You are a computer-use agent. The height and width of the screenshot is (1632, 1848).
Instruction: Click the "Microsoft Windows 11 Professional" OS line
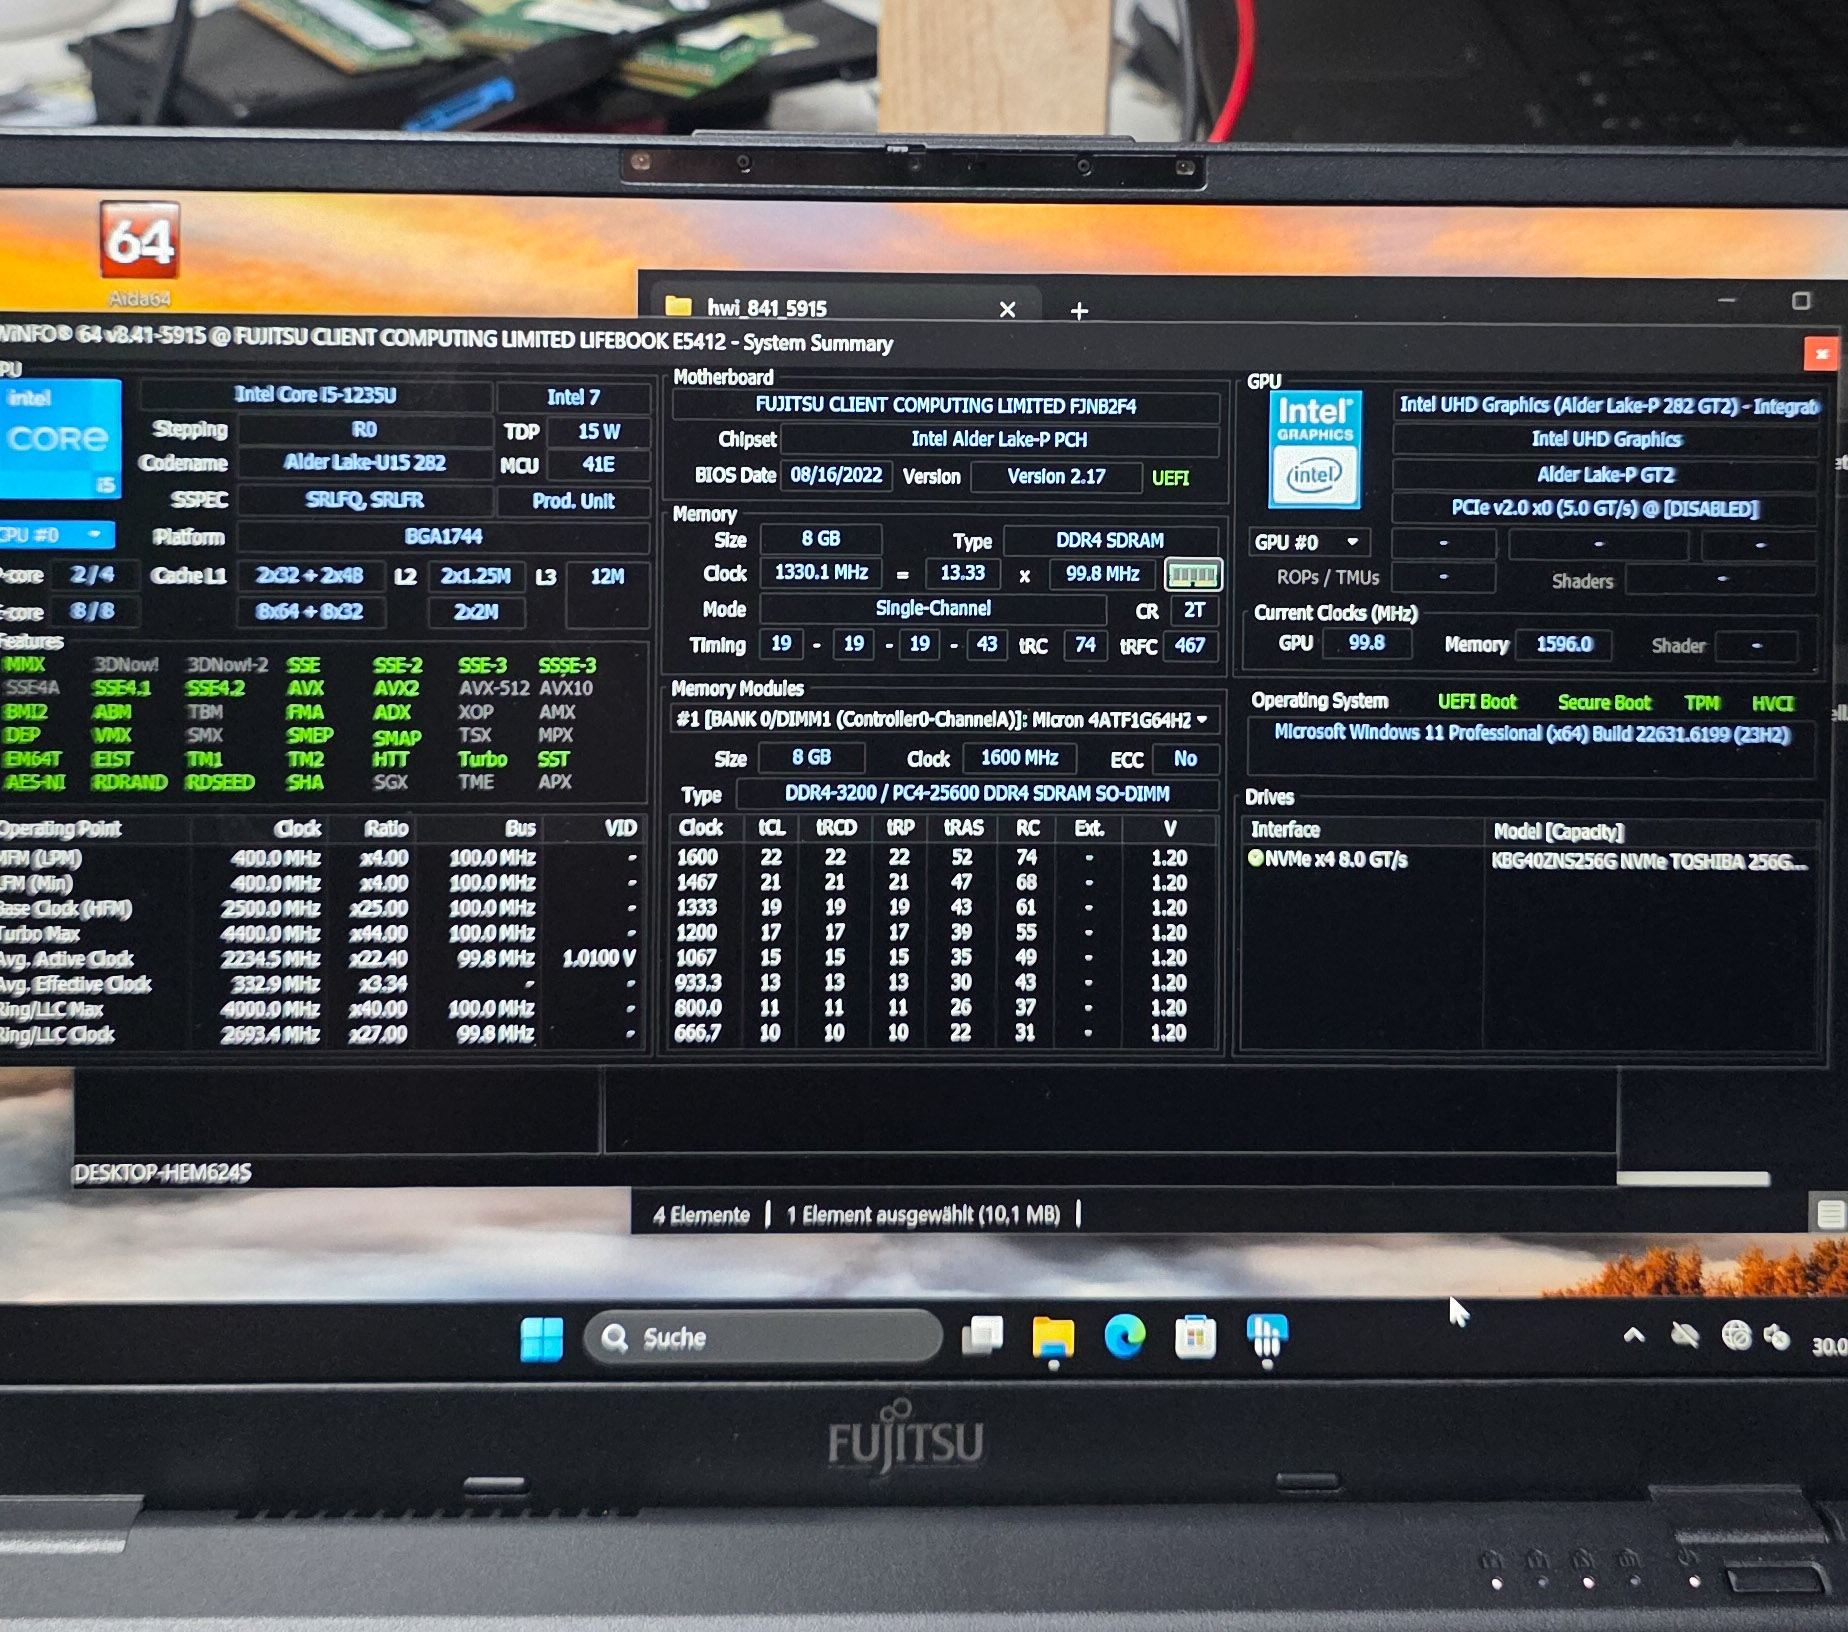(x=1531, y=734)
